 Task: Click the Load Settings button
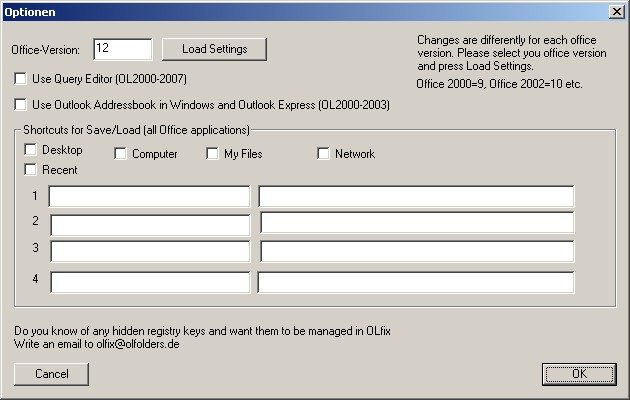click(x=214, y=49)
